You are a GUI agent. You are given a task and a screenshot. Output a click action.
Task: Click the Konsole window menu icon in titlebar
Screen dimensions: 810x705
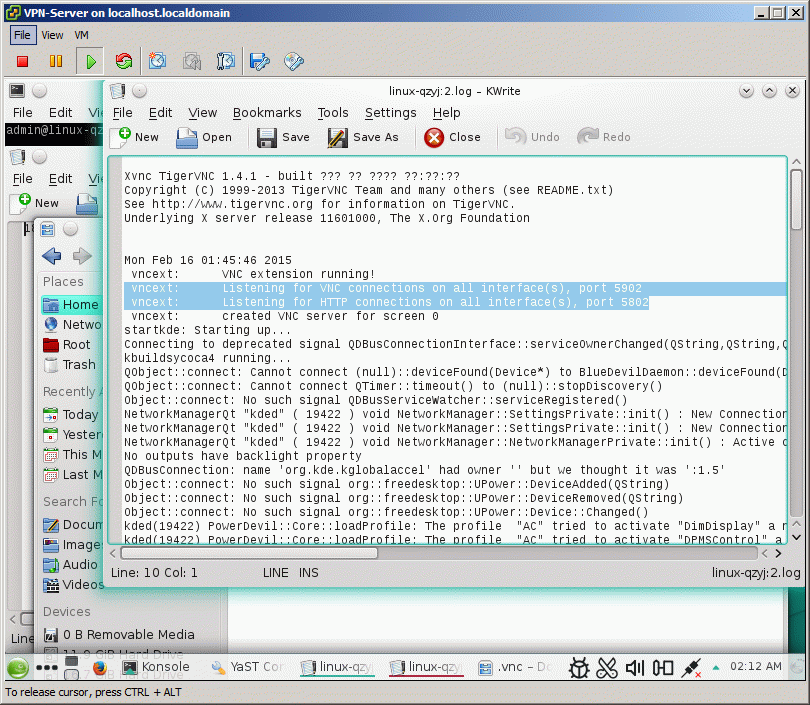[x=17, y=91]
